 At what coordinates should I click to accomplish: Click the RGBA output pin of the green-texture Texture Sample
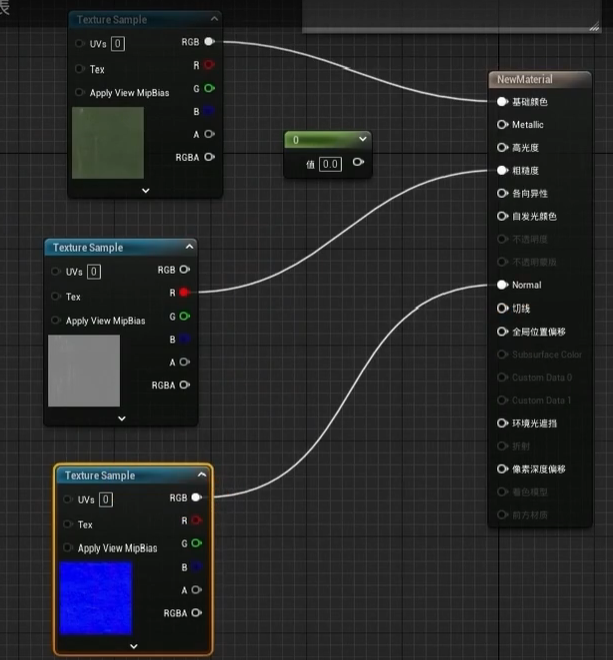tap(209, 157)
